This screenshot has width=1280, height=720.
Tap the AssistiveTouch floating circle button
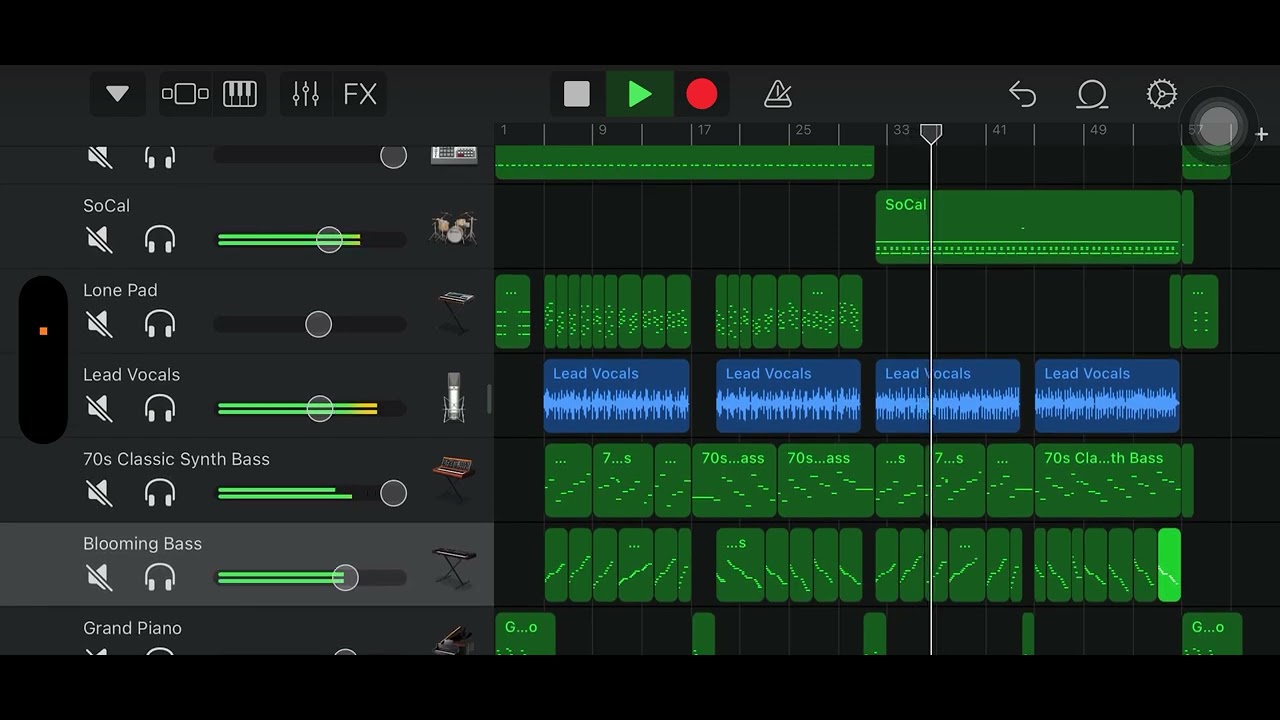[1218, 126]
